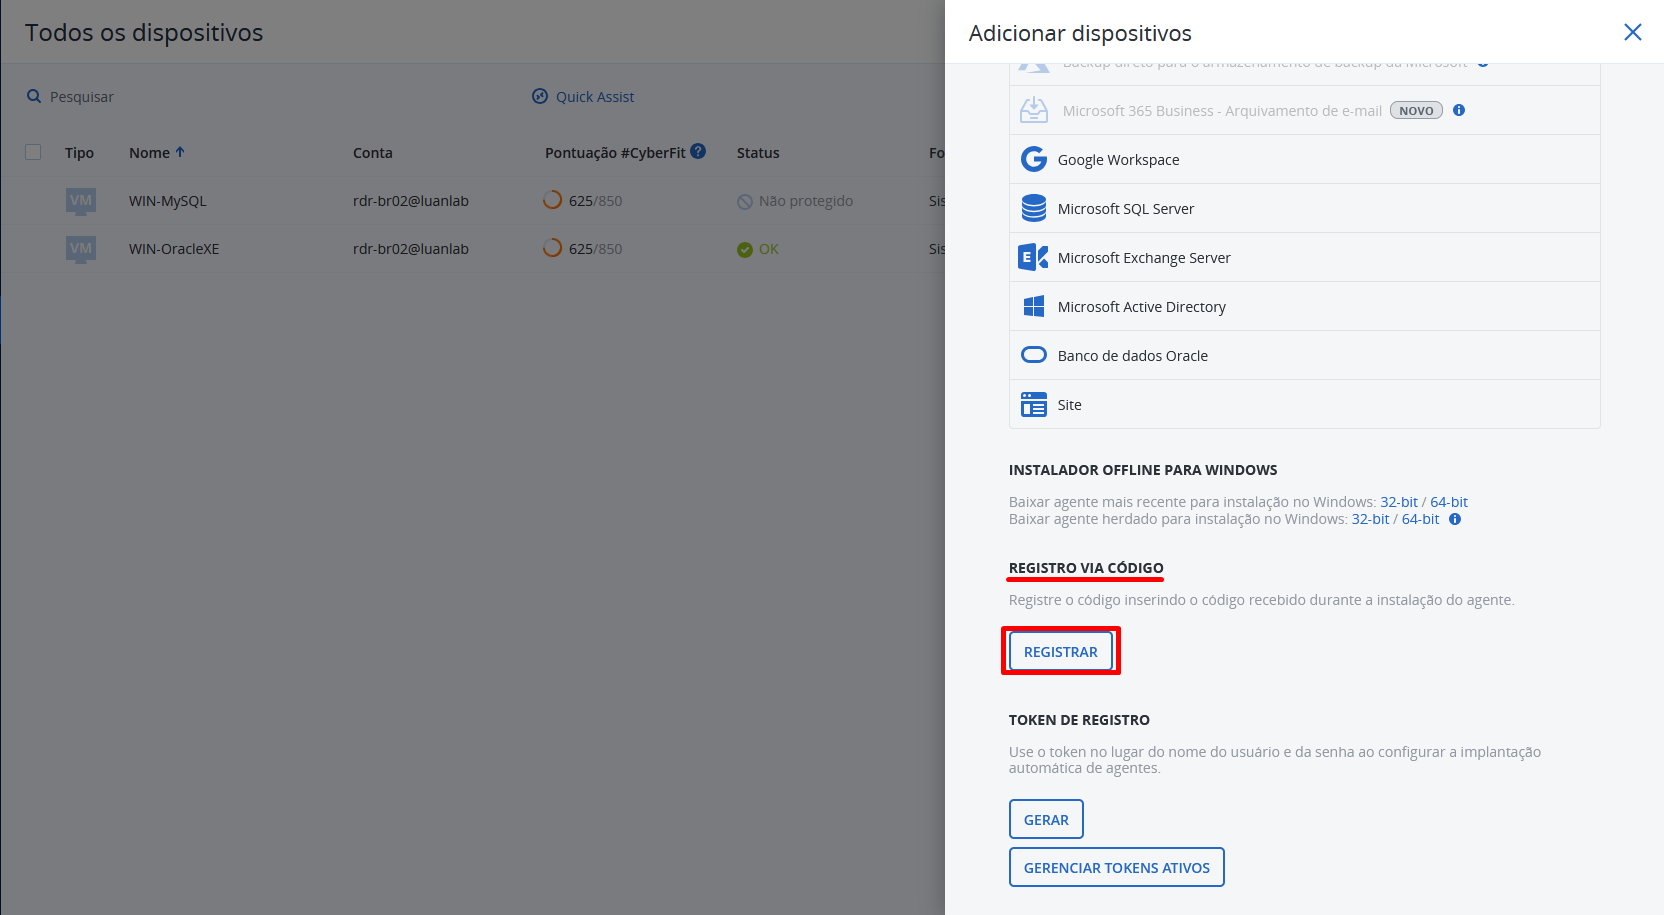
Task: Open info icon beside Microsoft 365 email archiving
Action: click(1459, 110)
